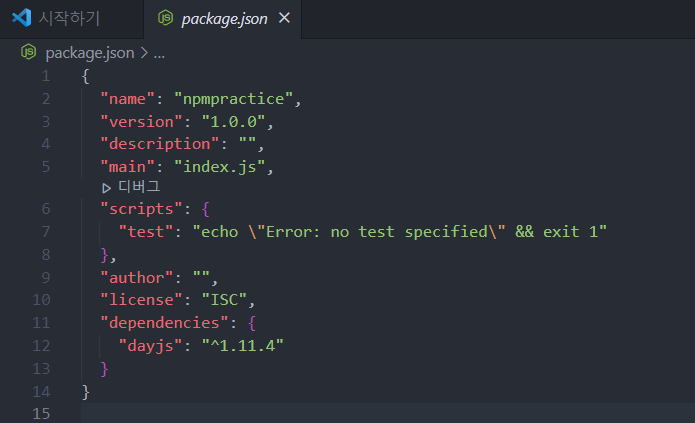Click the "version" key
695x423 pixels.
[x=141, y=121]
